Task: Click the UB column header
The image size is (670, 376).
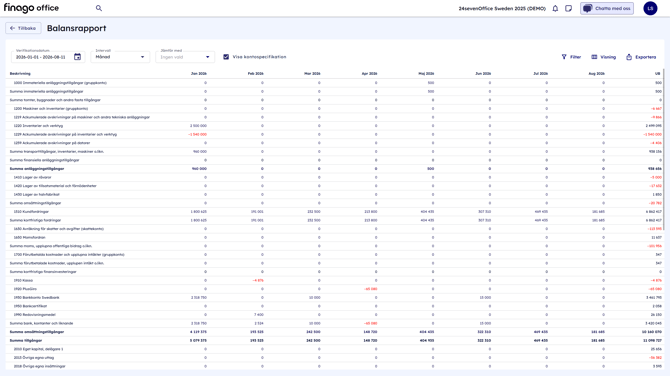Action: [658, 73]
